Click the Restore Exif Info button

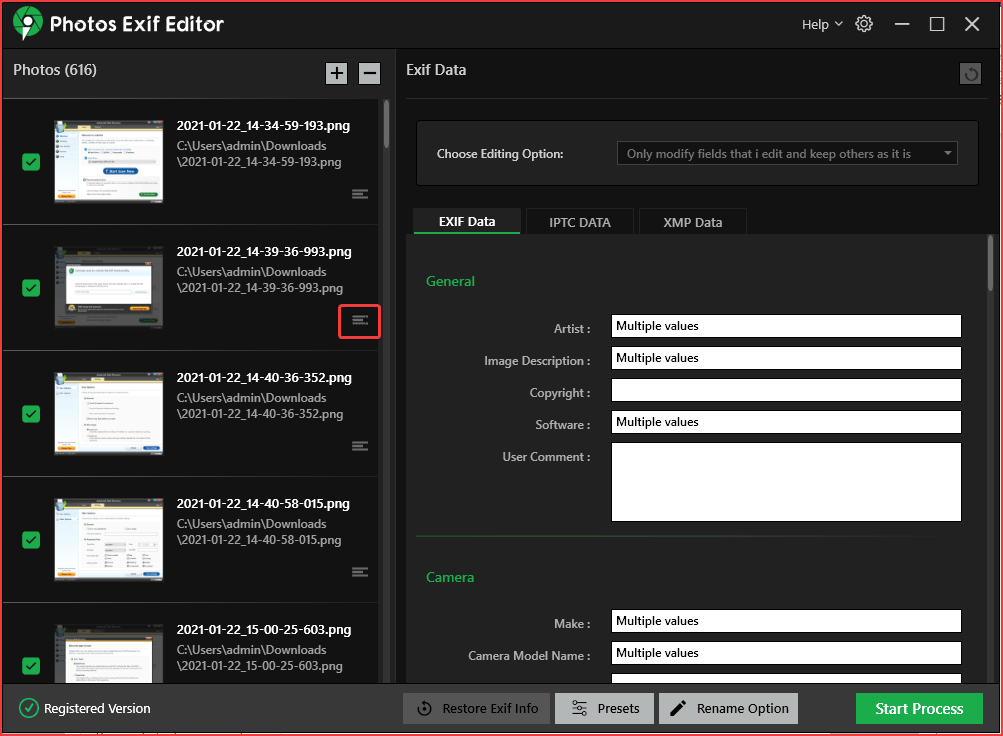pos(476,708)
